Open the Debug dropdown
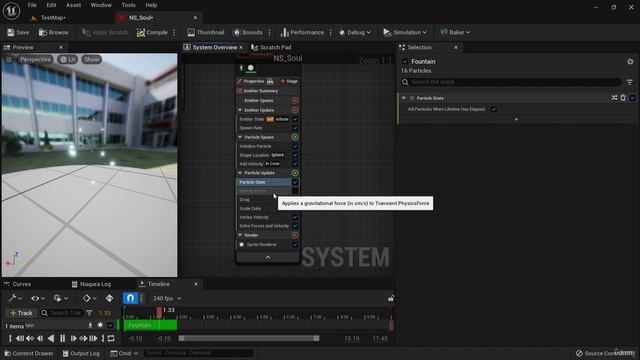640x360 pixels. coord(355,32)
